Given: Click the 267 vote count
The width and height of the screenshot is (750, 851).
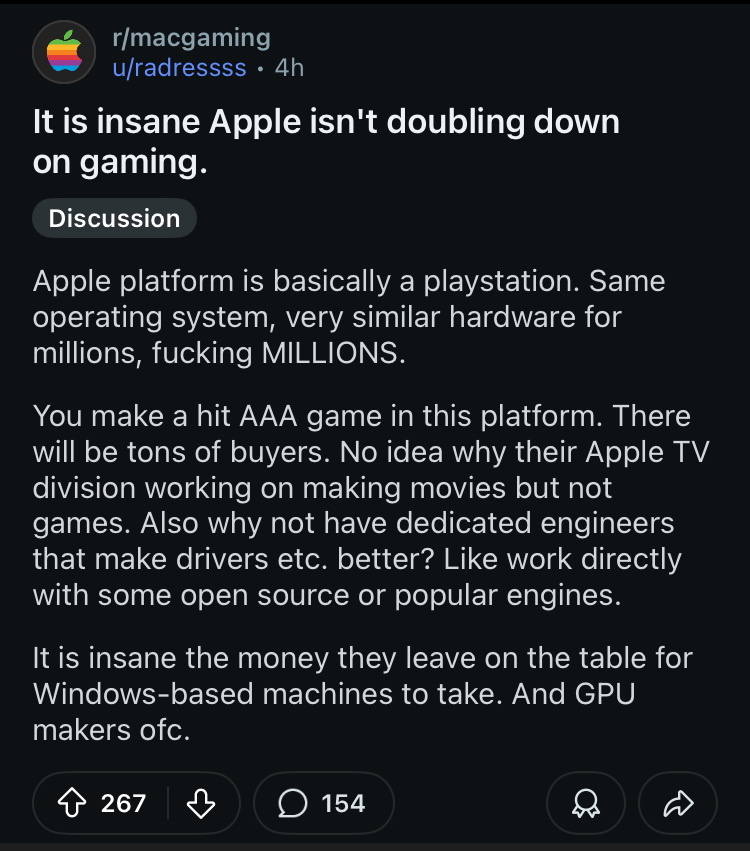Looking at the screenshot, I should (123, 803).
